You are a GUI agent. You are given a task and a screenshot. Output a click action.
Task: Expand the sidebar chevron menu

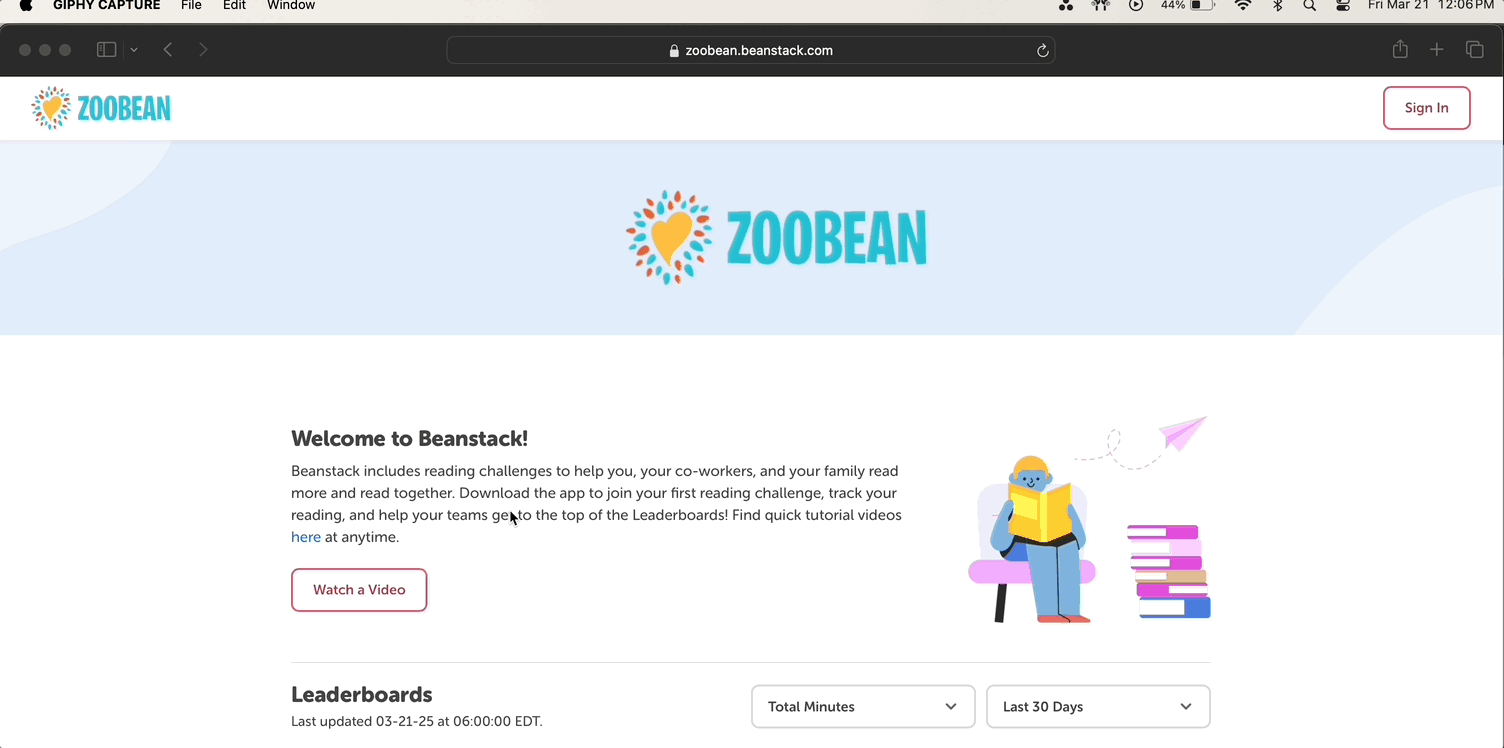click(x=133, y=49)
